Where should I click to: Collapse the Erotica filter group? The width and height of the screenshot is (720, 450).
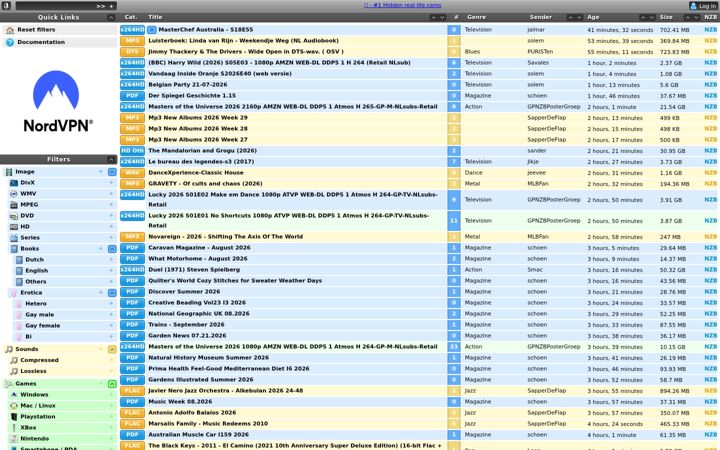(x=112, y=293)
